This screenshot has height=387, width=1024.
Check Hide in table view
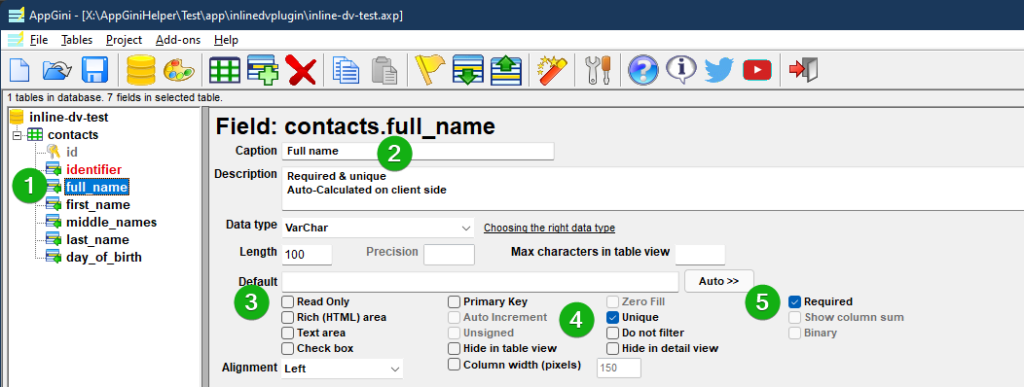[x=454, y=348]
